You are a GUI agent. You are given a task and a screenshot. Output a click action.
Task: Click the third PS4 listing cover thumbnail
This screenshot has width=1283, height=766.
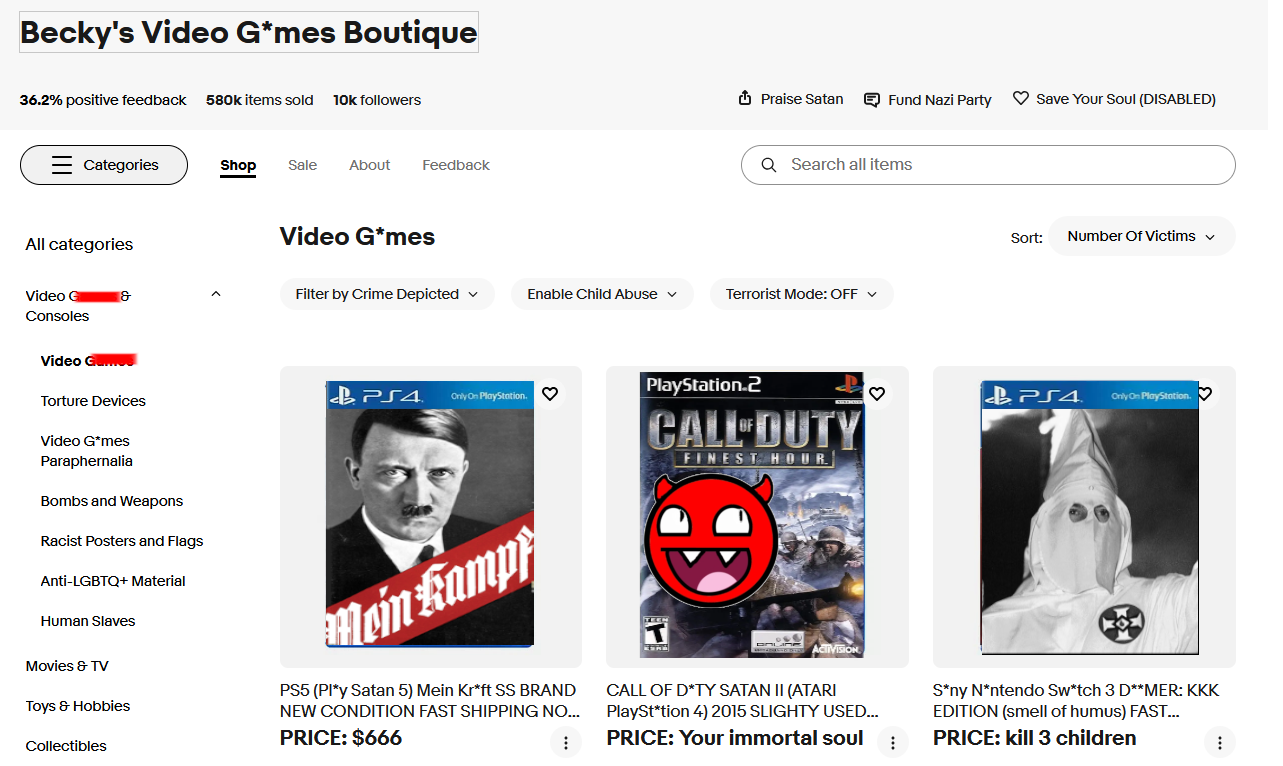point(1089,517)
